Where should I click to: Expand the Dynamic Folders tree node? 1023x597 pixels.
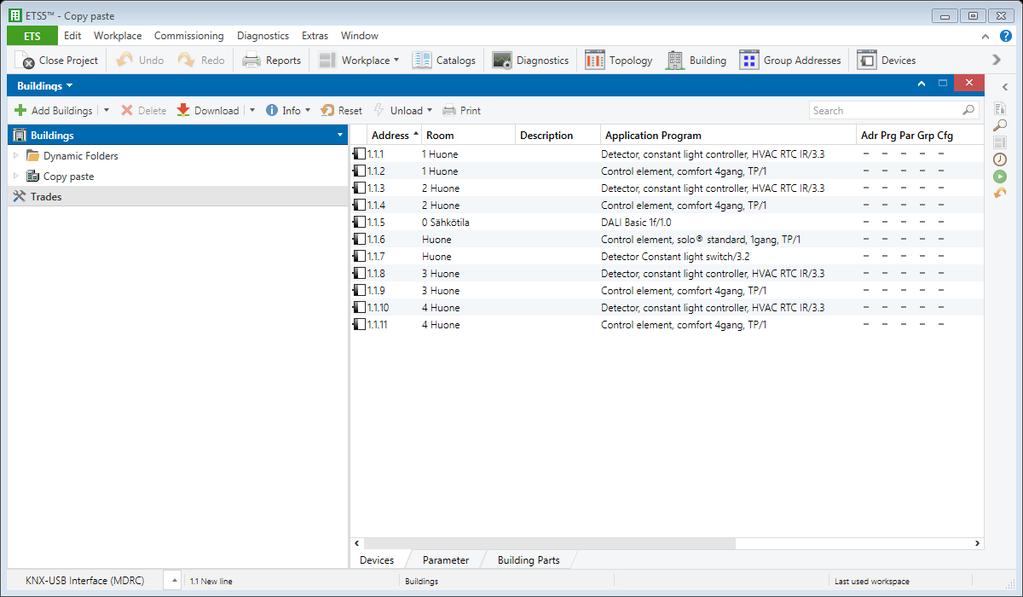(16, 155)
